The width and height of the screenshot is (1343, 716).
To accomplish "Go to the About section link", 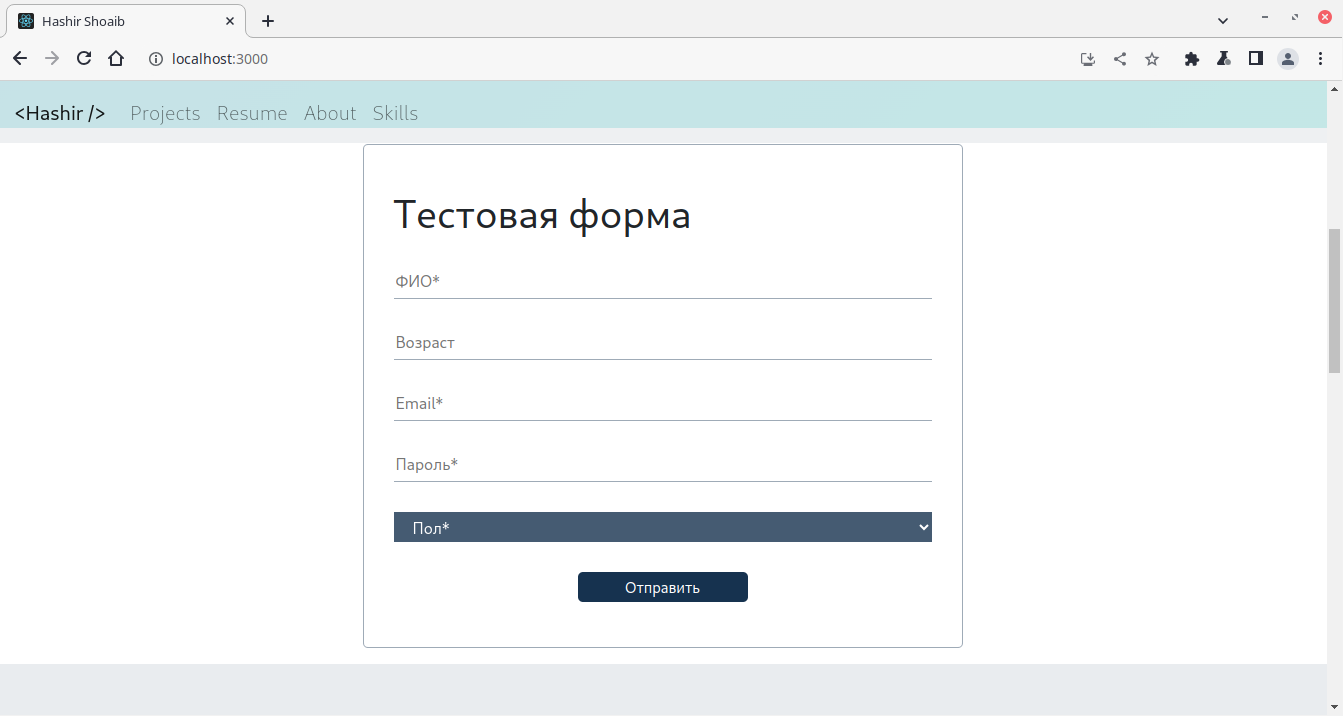I will 330,113.
